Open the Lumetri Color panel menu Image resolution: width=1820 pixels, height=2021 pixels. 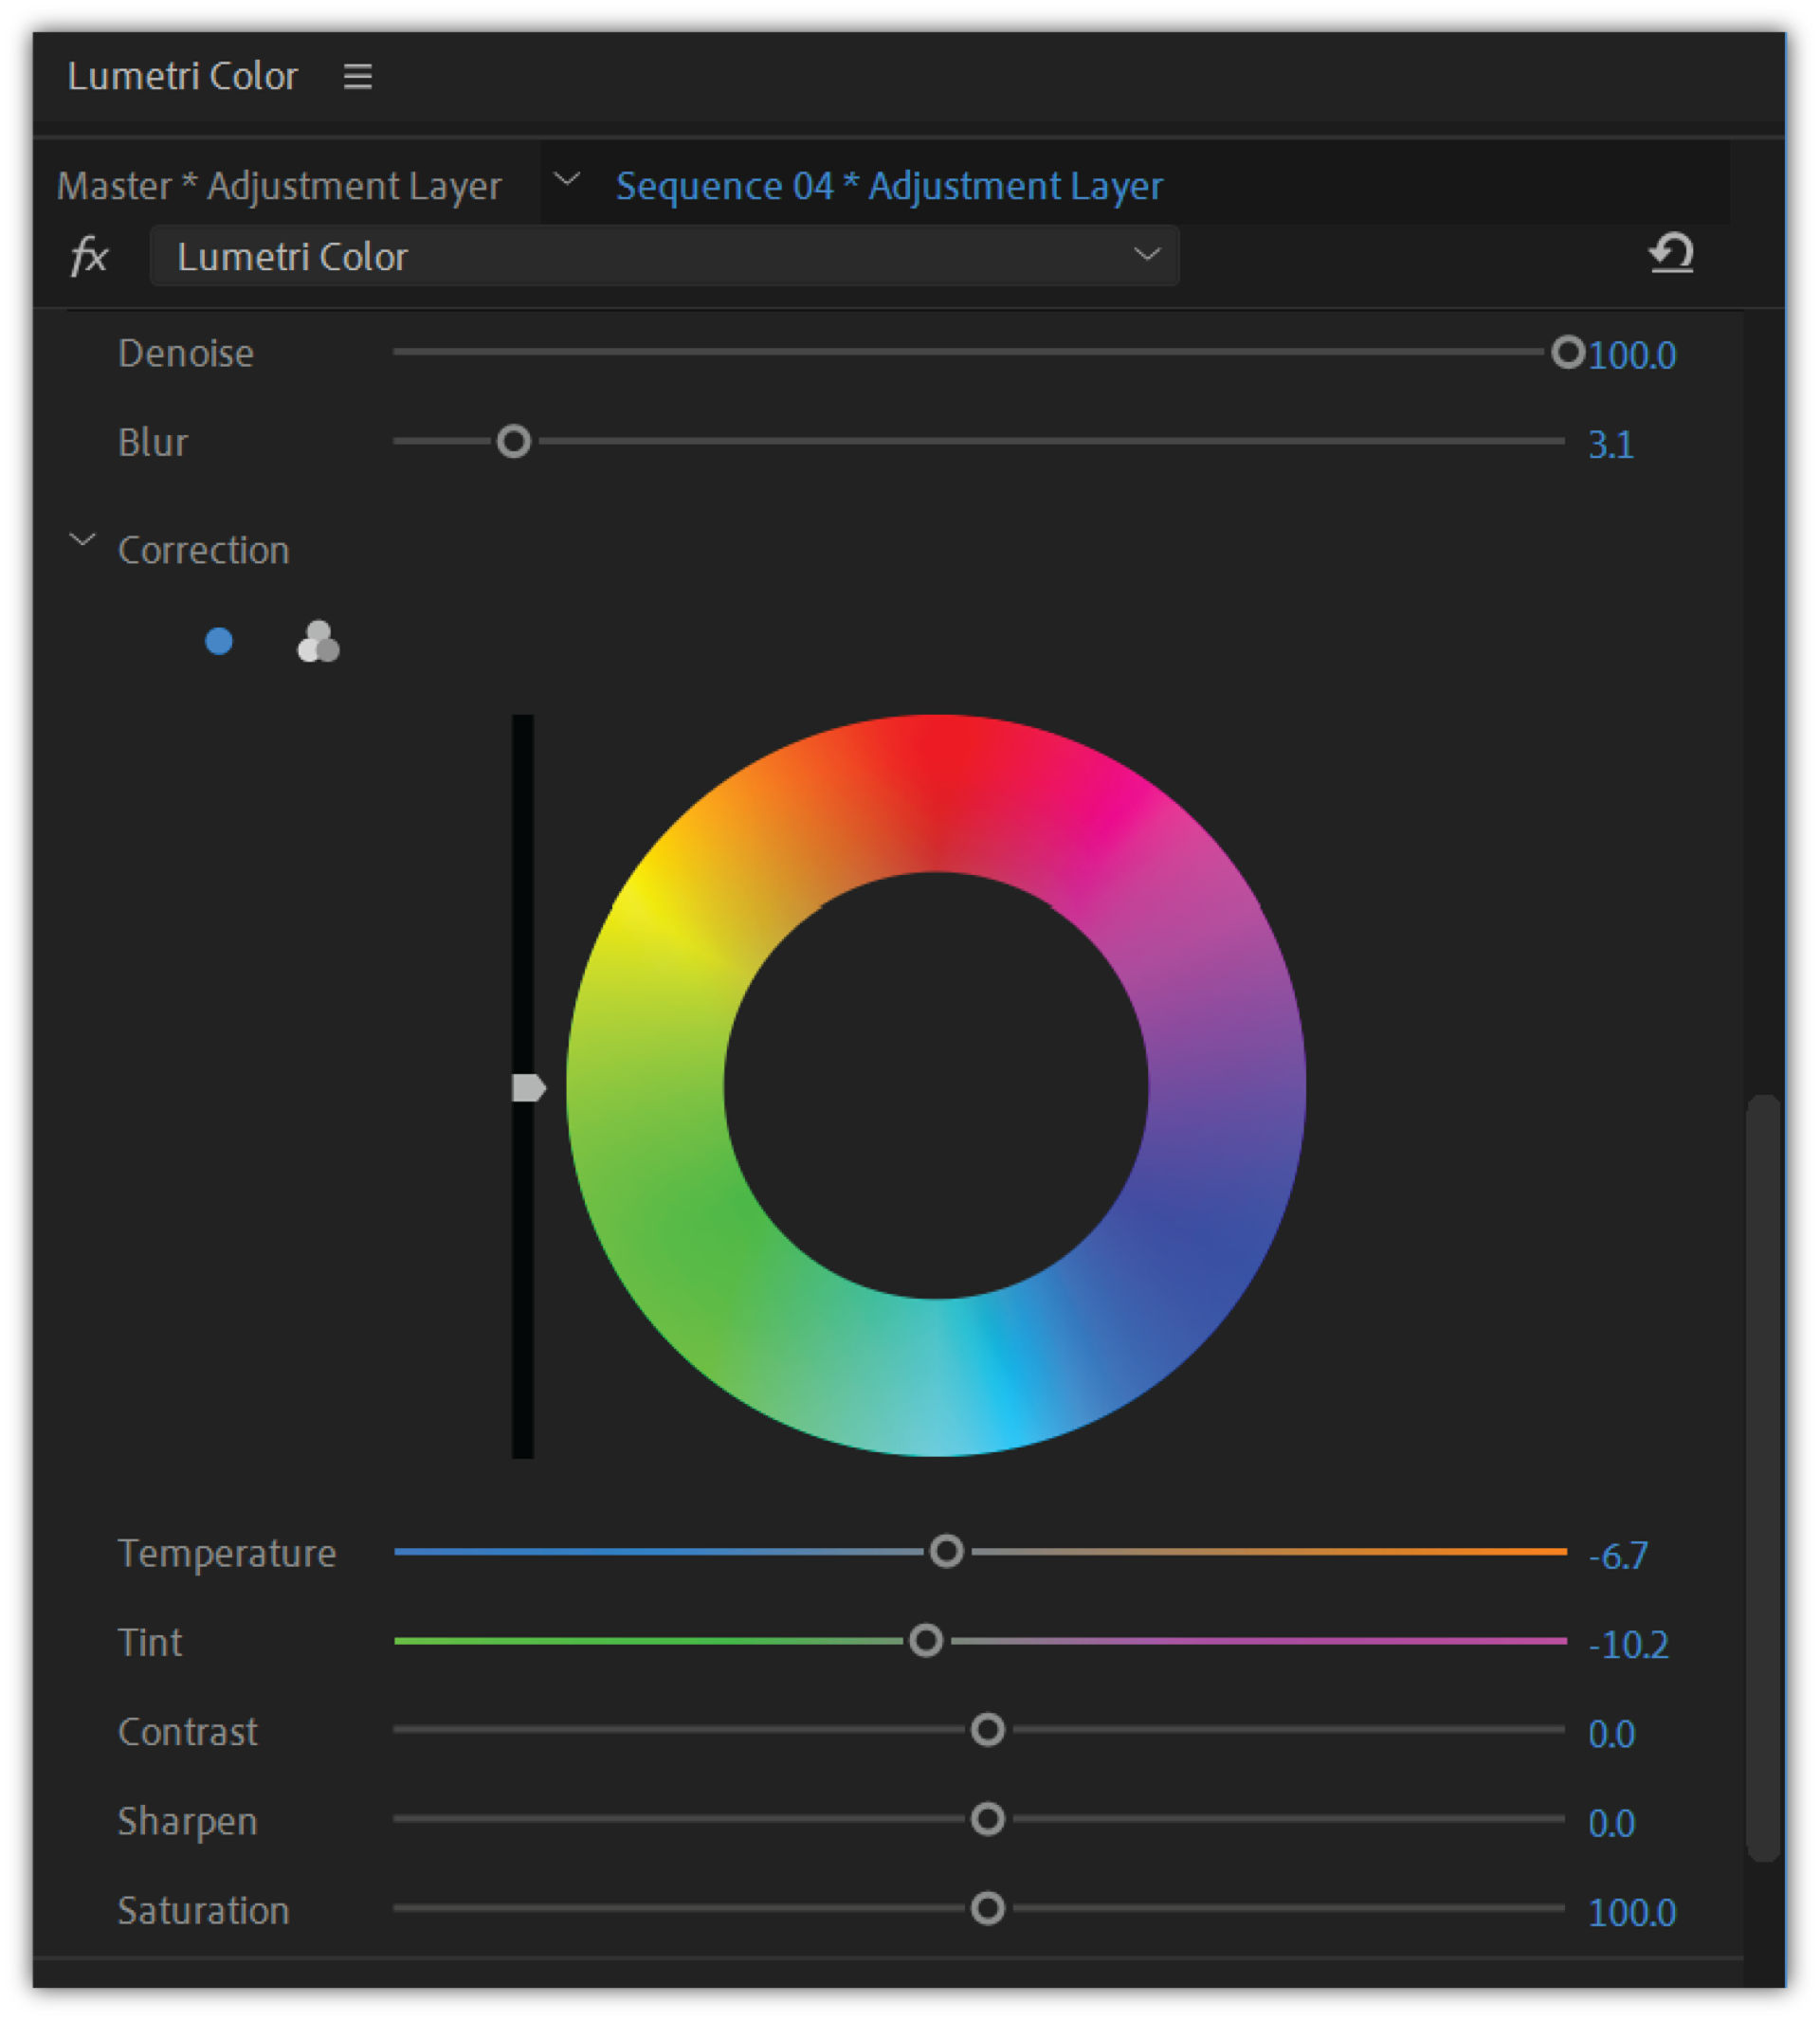(x=359, y=75)
